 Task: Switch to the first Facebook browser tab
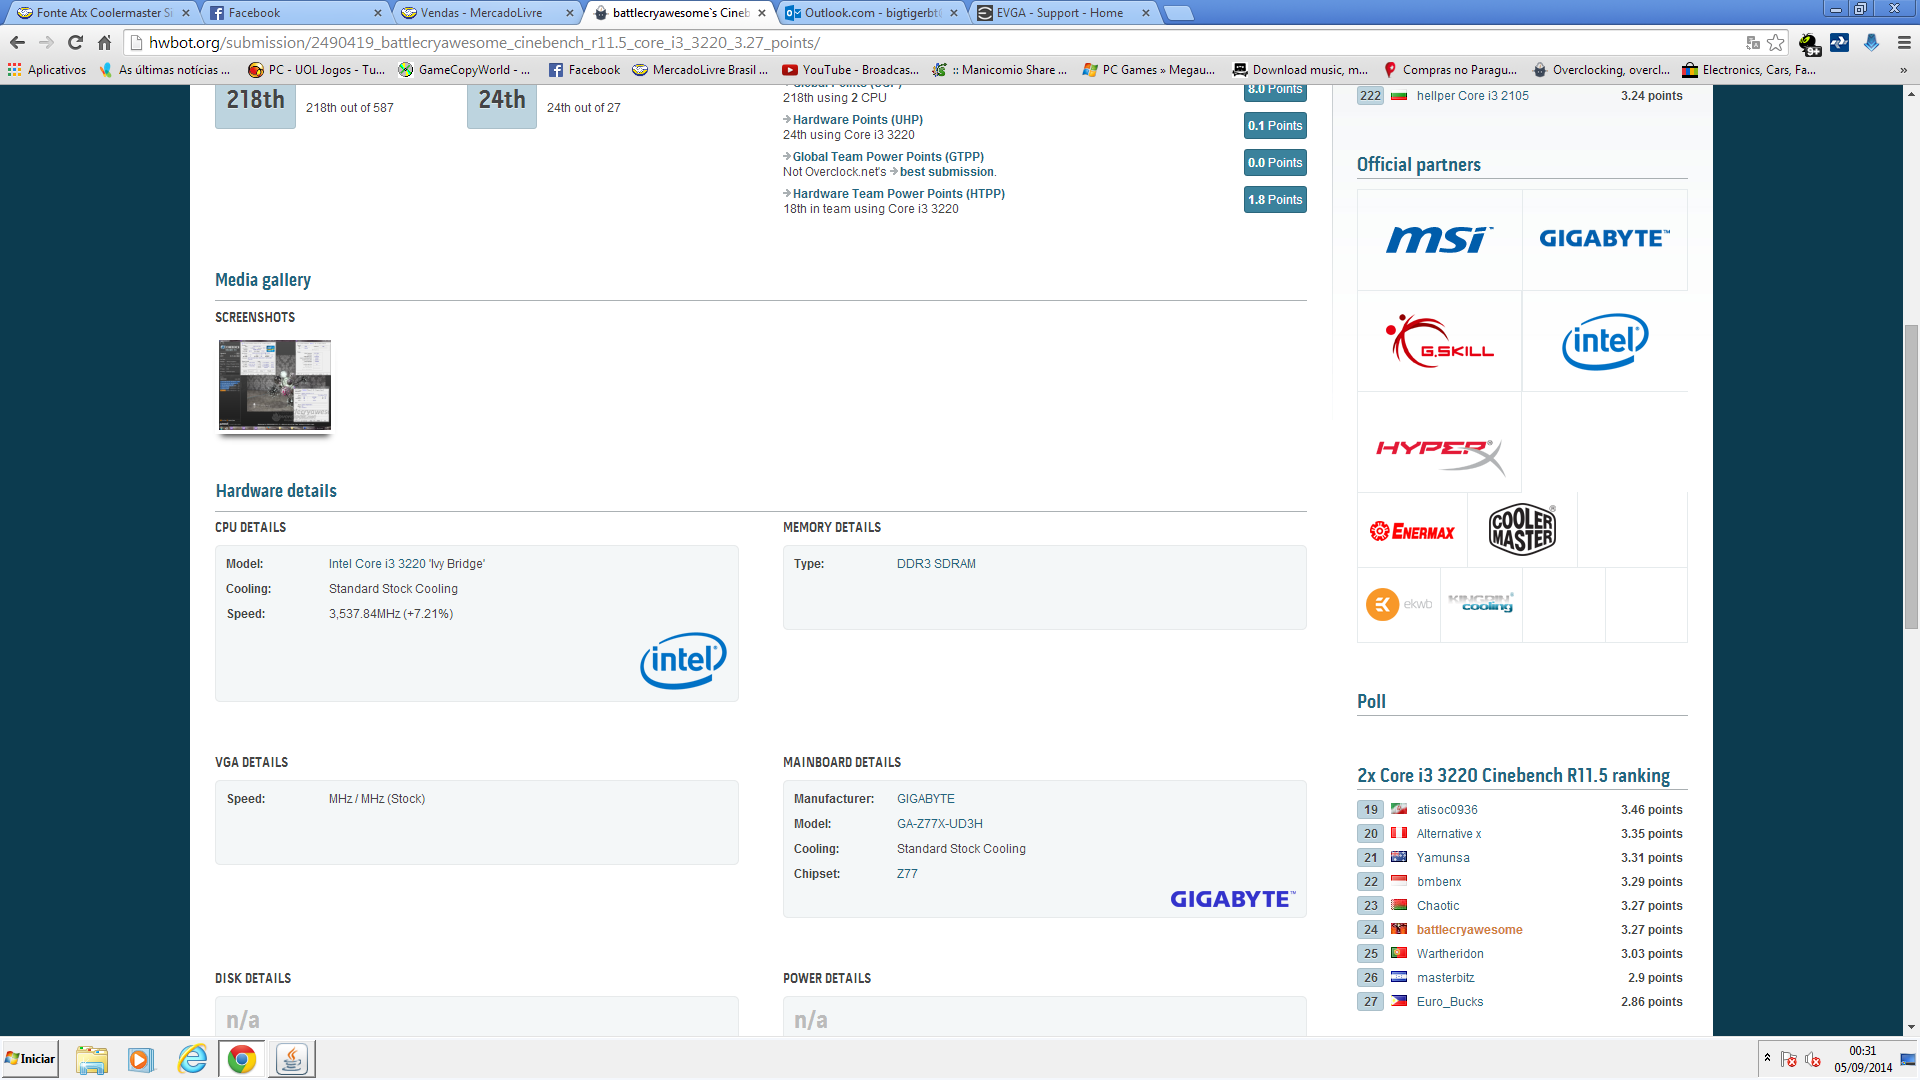[x=295, y=13]
